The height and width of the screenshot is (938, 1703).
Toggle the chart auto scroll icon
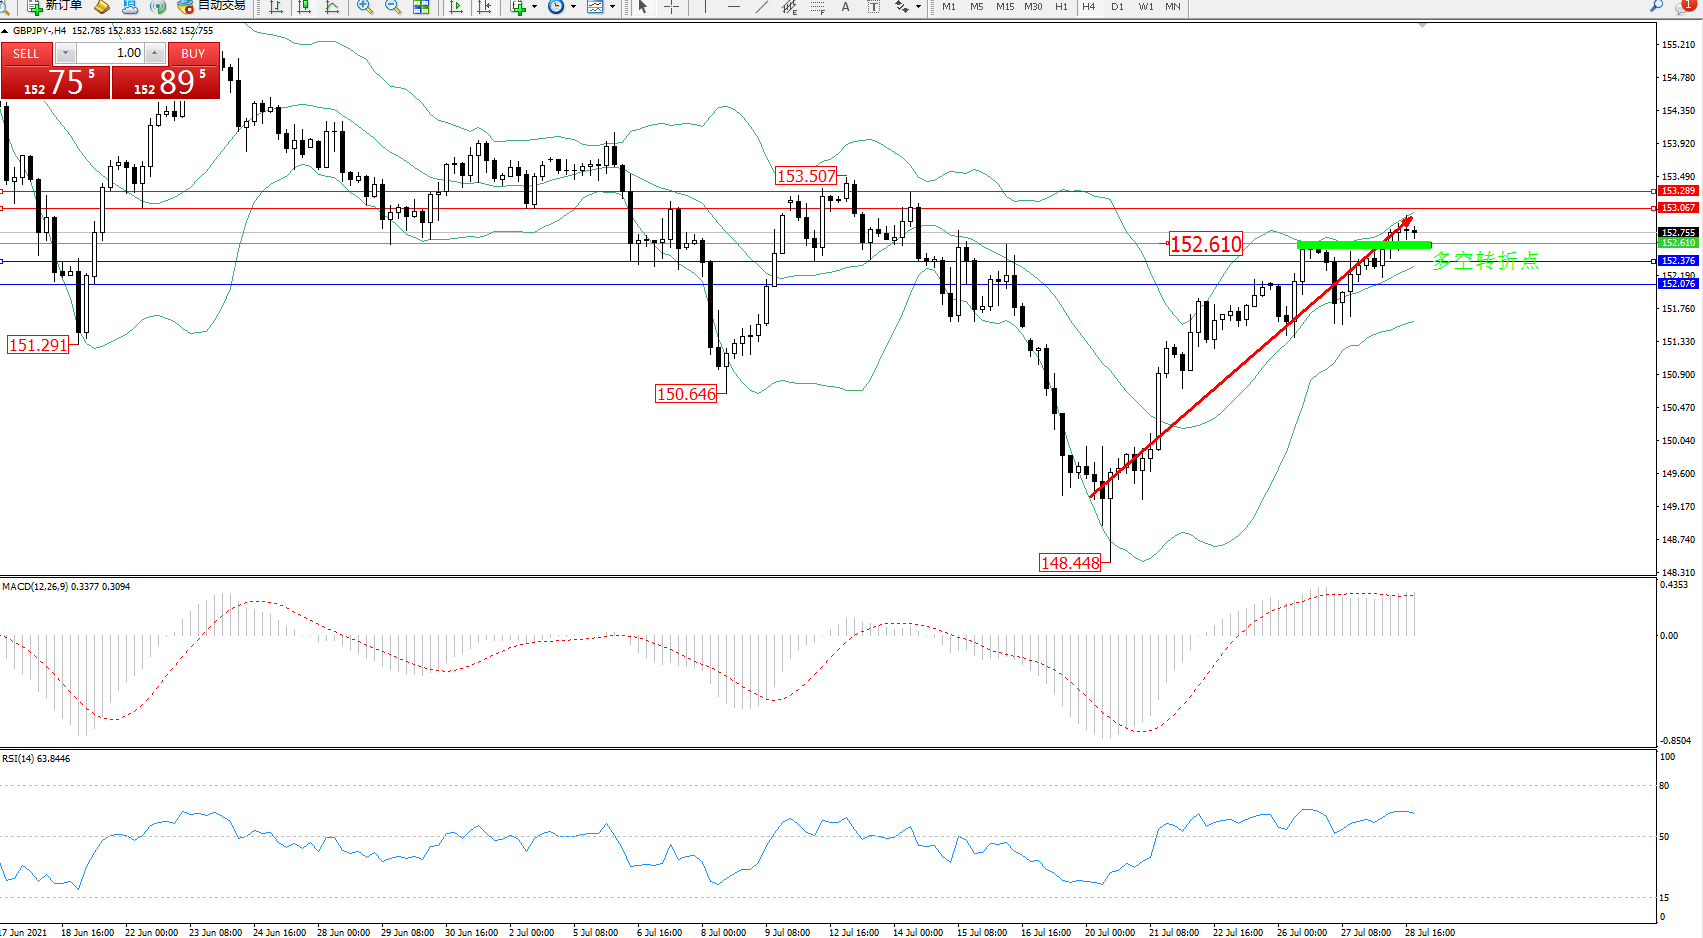457,7
